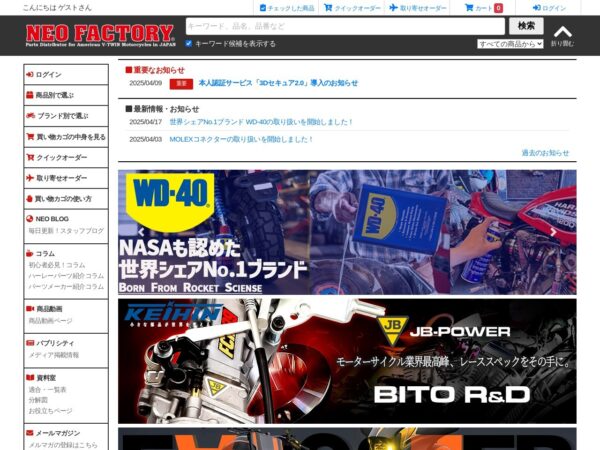
Task: Open sidebar 買い物カゴの使い方
Action: coord(66,199)
